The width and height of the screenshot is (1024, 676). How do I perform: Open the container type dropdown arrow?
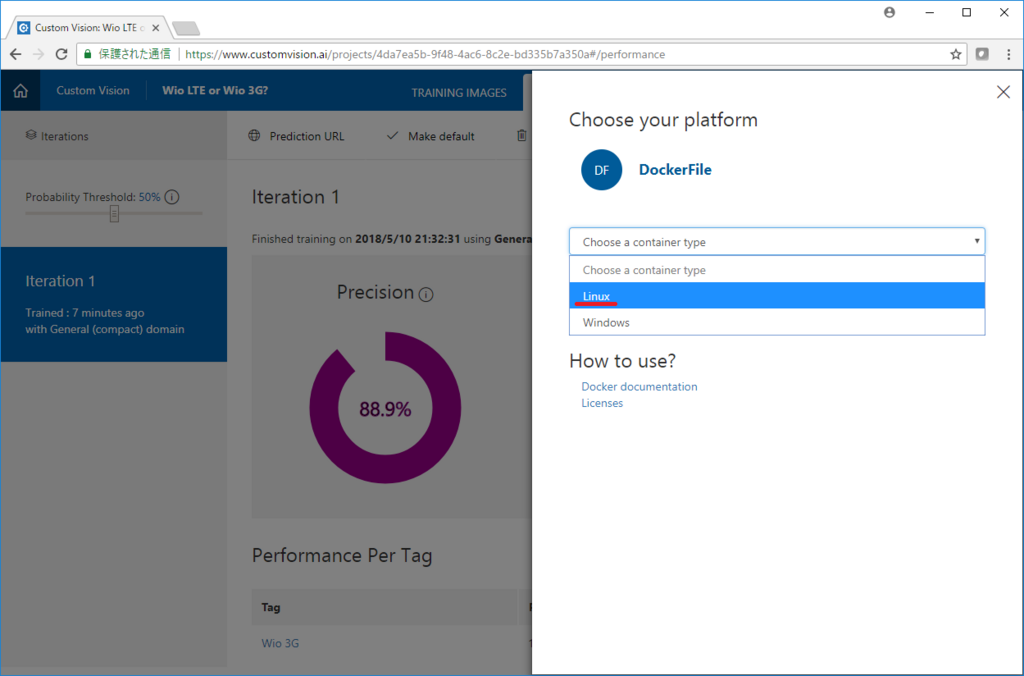click(x=976, y=242)
